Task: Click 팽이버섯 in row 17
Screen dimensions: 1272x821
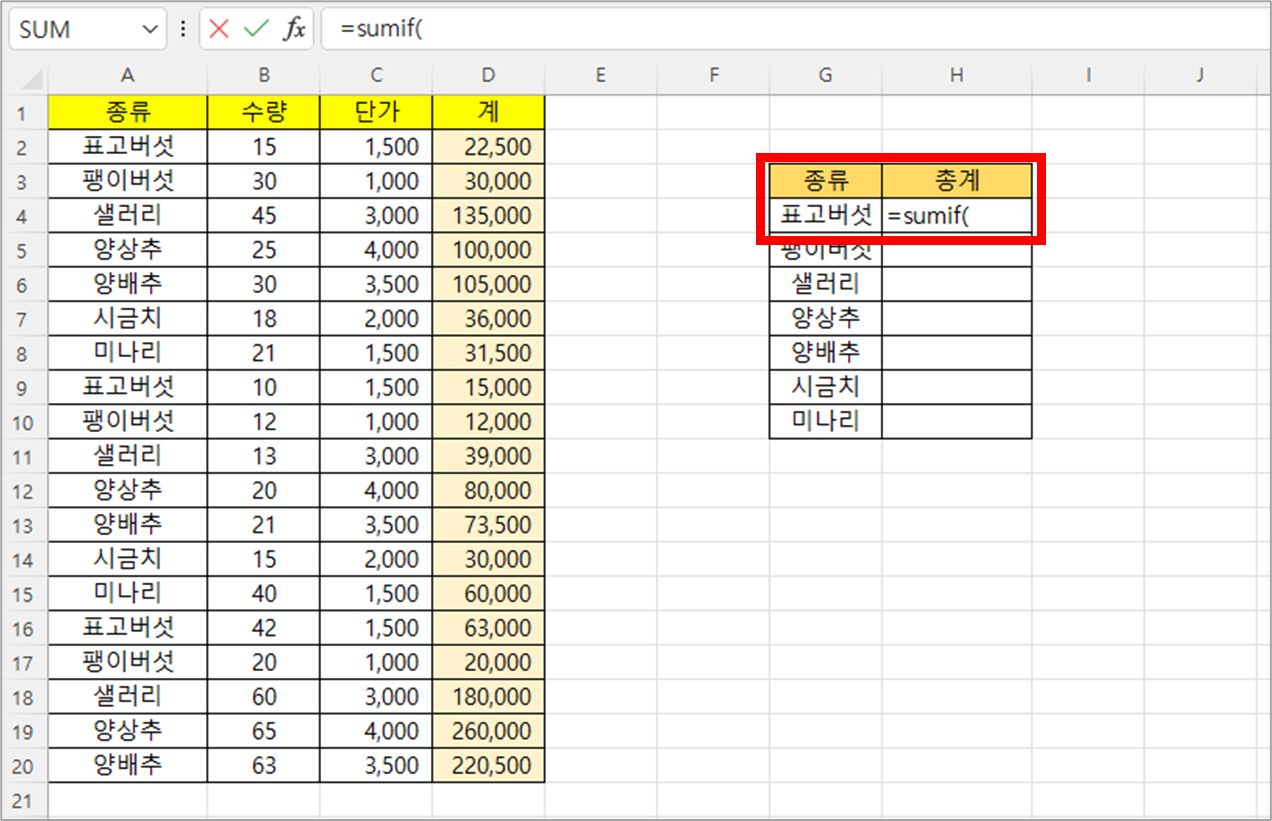Action: (128, 662)
